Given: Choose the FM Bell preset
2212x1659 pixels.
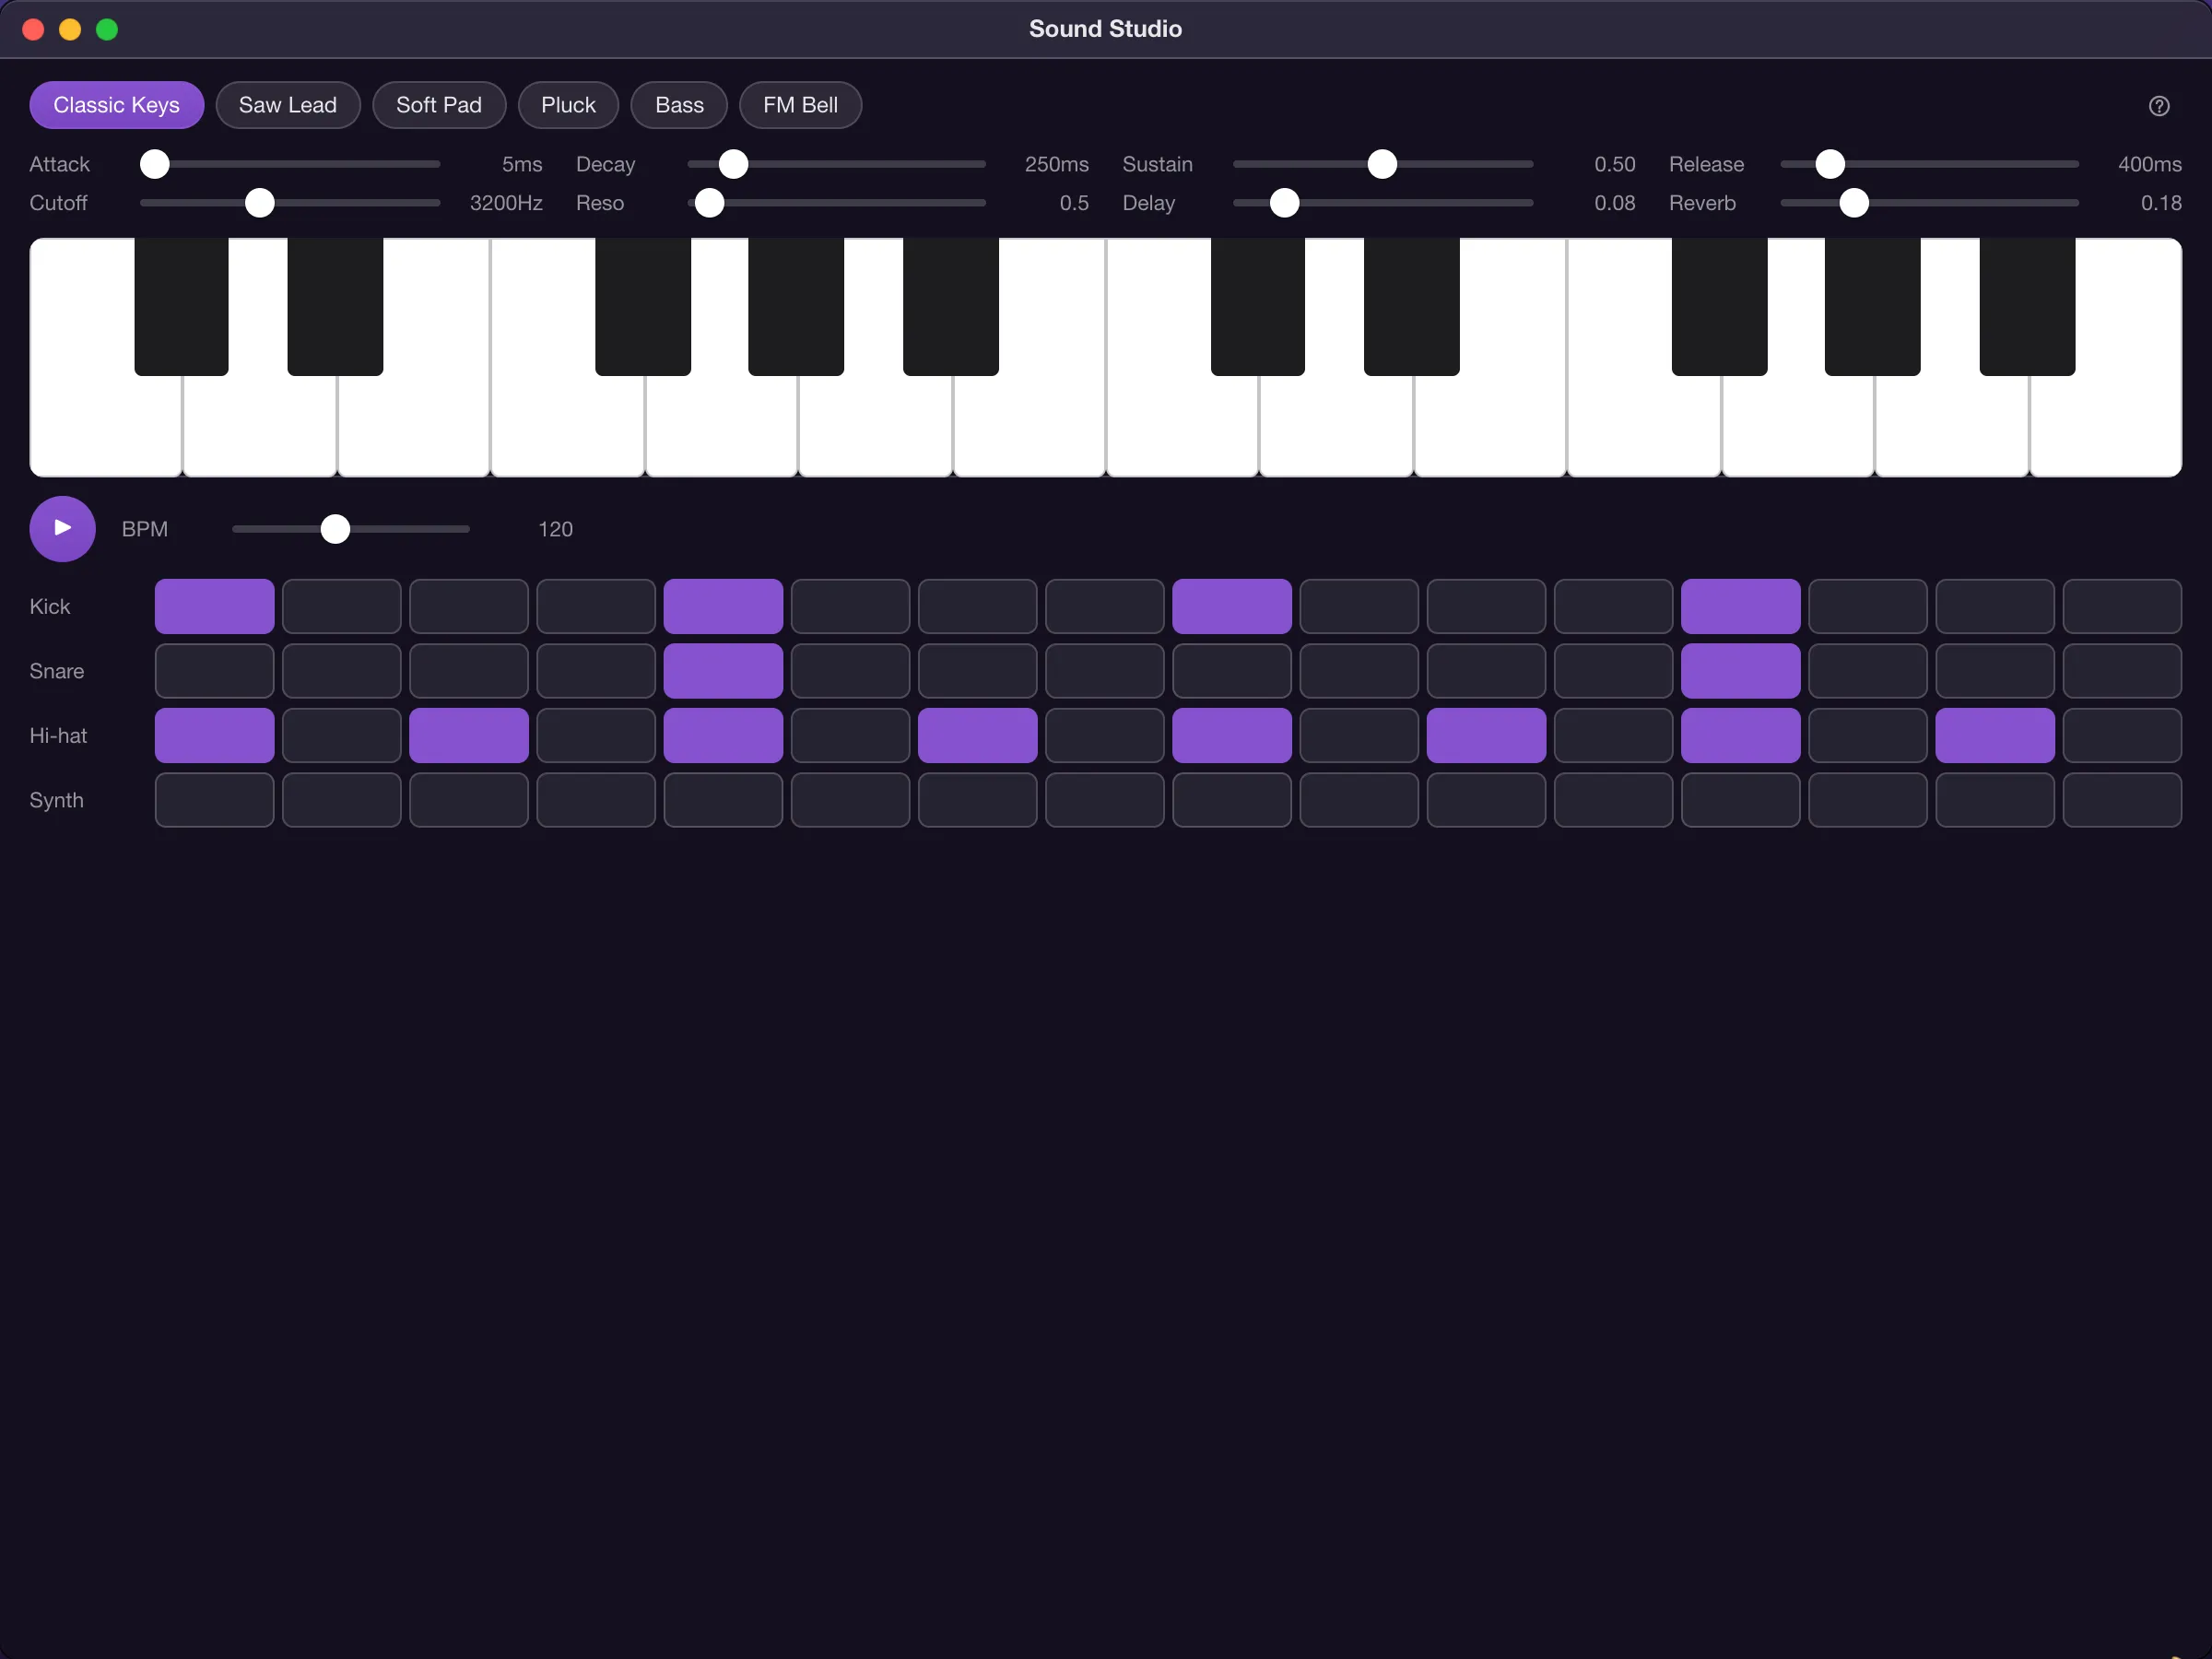Looking at the screenshot, I should point(800,105).
